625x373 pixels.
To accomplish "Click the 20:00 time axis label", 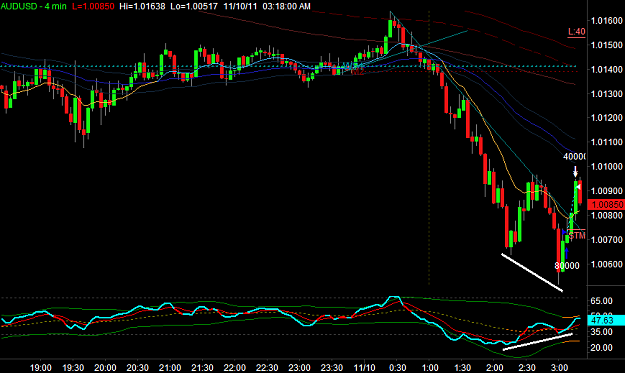I will (x=105, y=367).
